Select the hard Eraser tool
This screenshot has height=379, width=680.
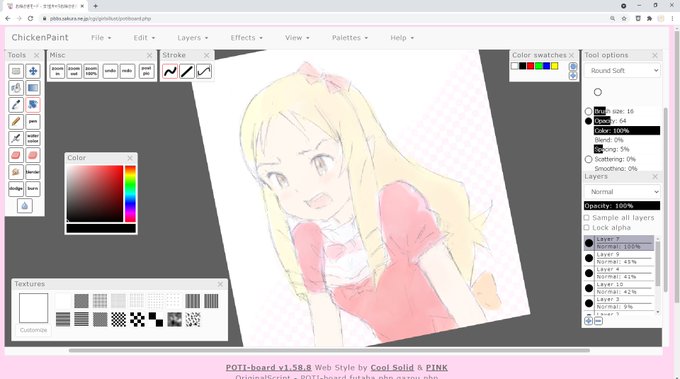[16, 155]
